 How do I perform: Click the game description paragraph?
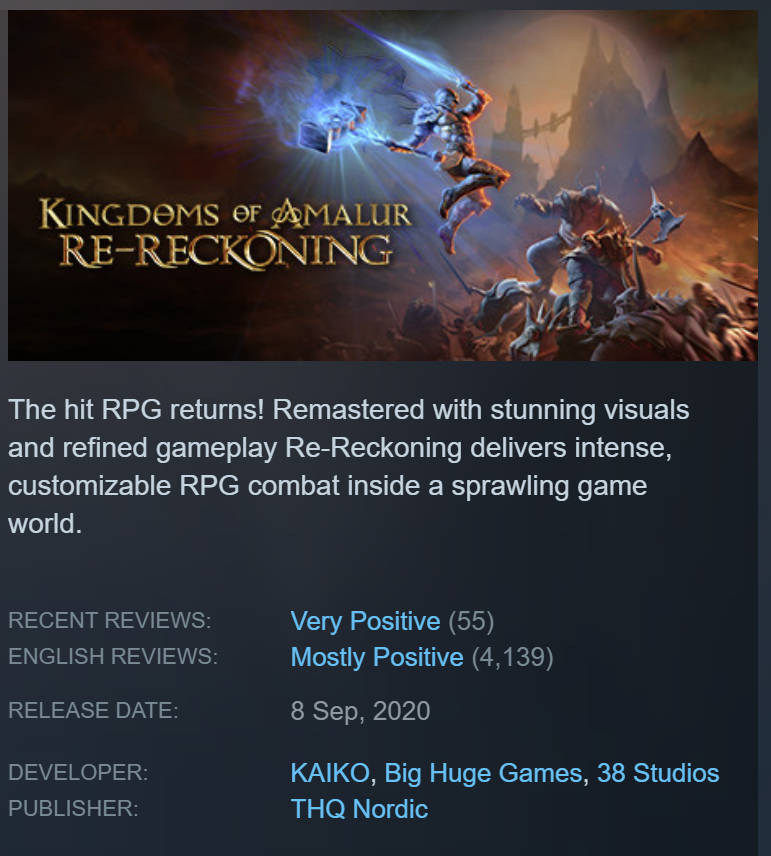click(x=349, y=467)
